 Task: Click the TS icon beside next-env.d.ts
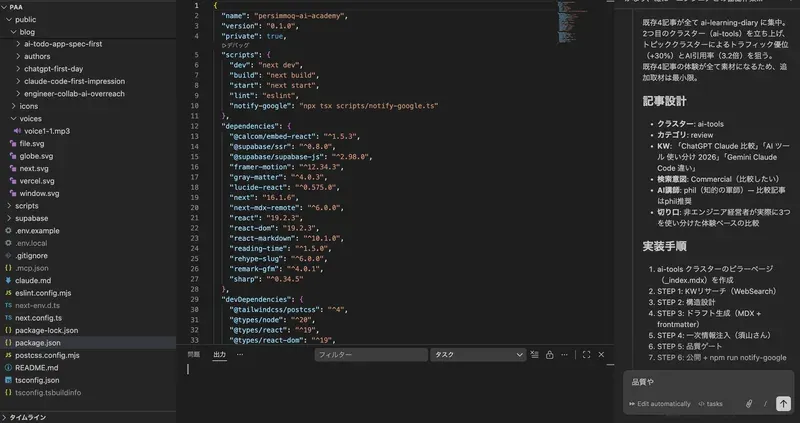[8, 306]
